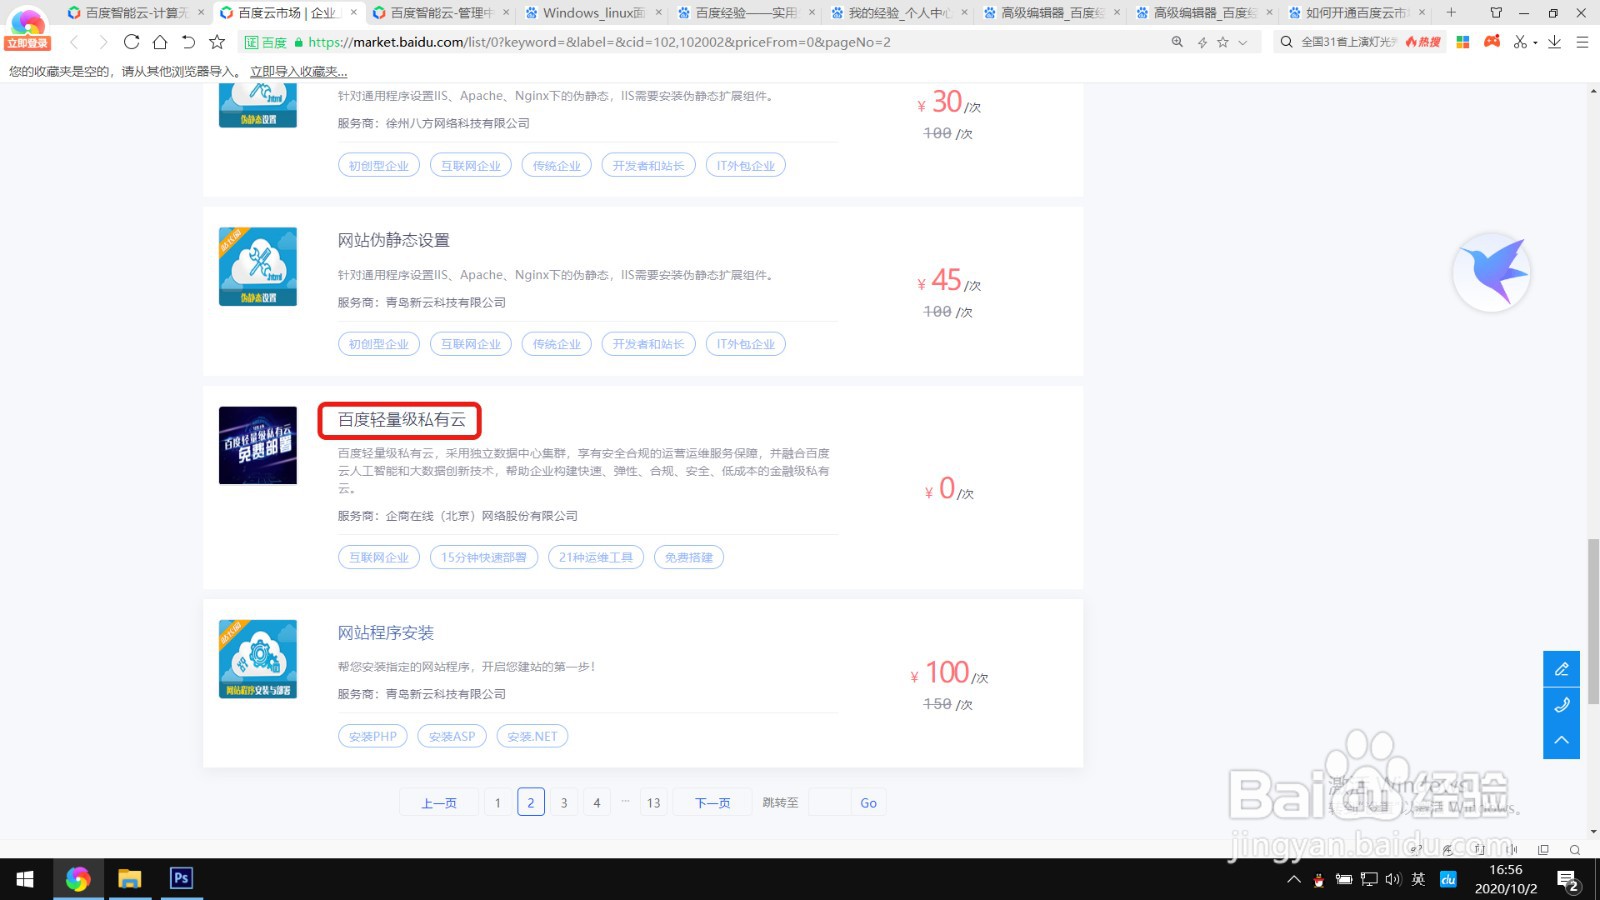This screenshot has width=1600, height=900.
Task: Go forward with the browser forward arrow
Action: coord(103,42)
